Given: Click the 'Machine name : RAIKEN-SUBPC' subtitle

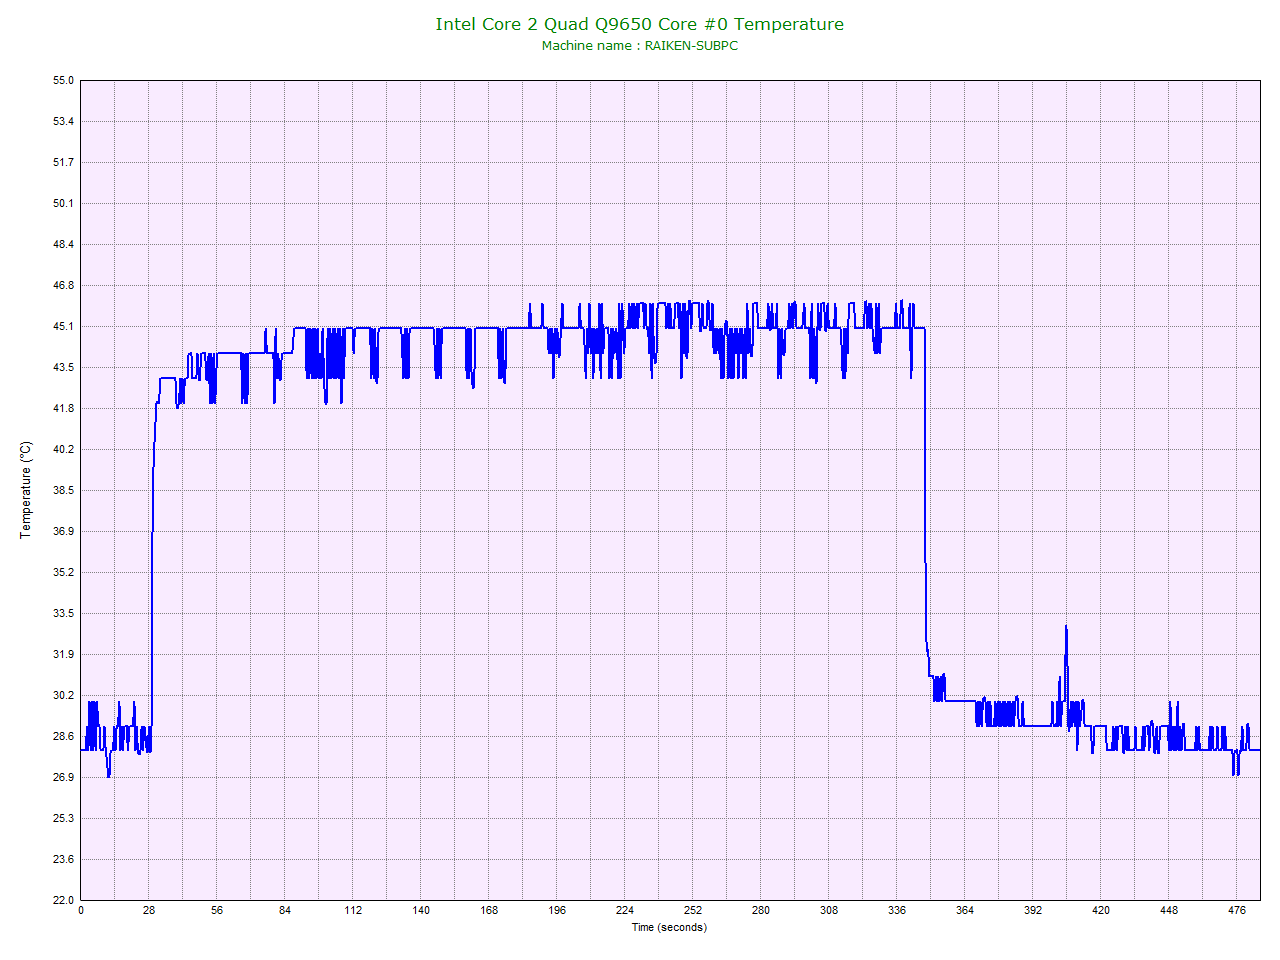Looking at the screenshot, I should (x=640, y=46).
